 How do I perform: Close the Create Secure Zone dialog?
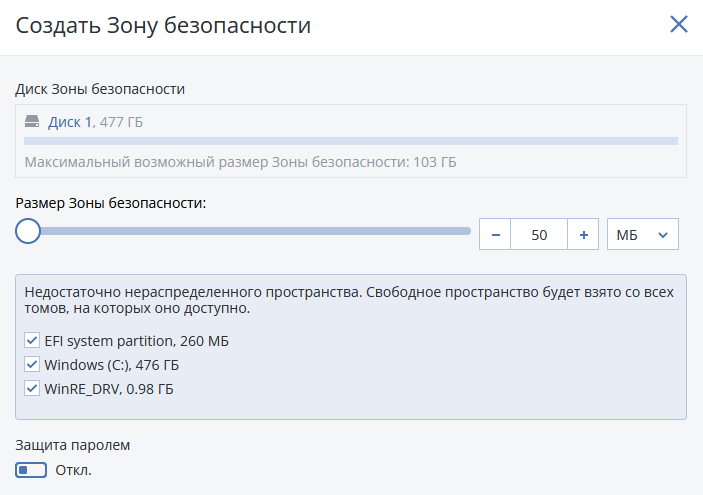click(x=679, y=25)
